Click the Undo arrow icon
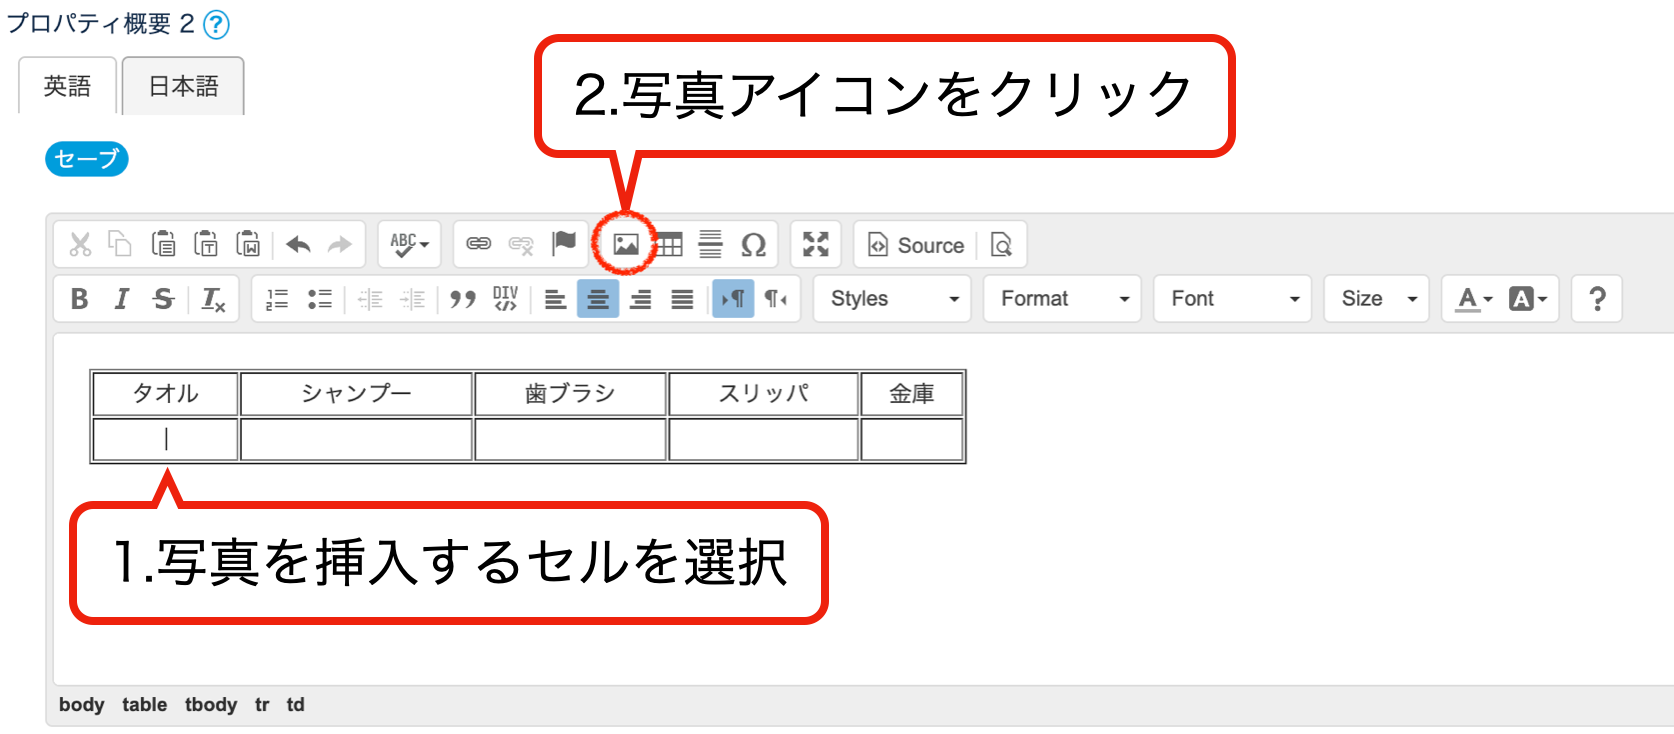 (298, 245)
